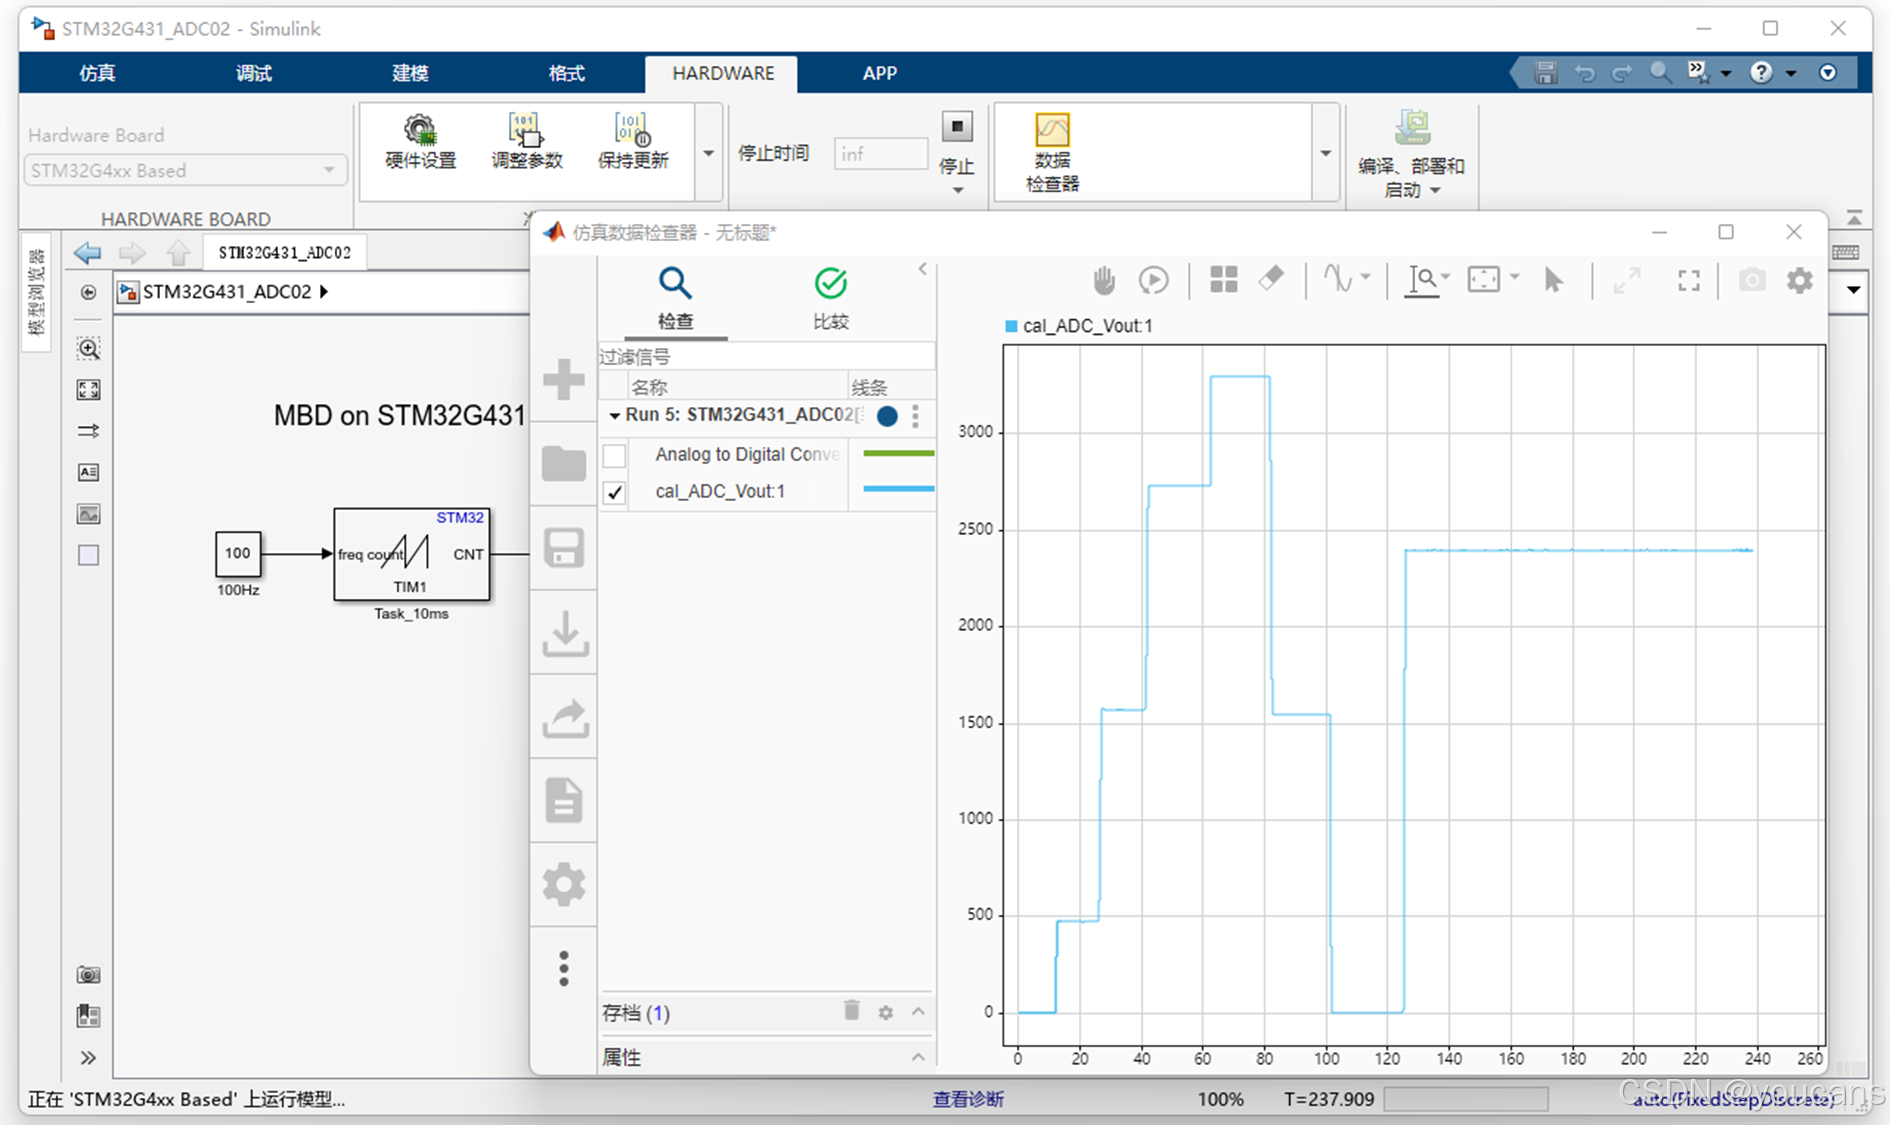Image resolution: width=1890 pixels, height=1125 pixels.
Task: Click the annotation text icon in the Simulink palette
Action: [x=89, y=472]
